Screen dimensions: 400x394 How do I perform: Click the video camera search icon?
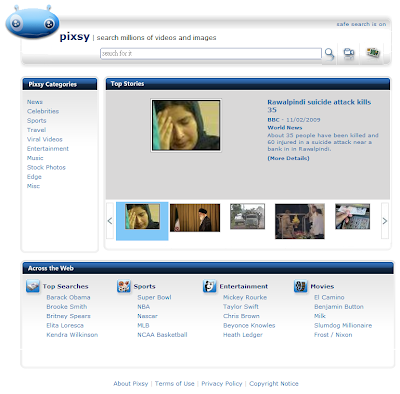[349, 53]
